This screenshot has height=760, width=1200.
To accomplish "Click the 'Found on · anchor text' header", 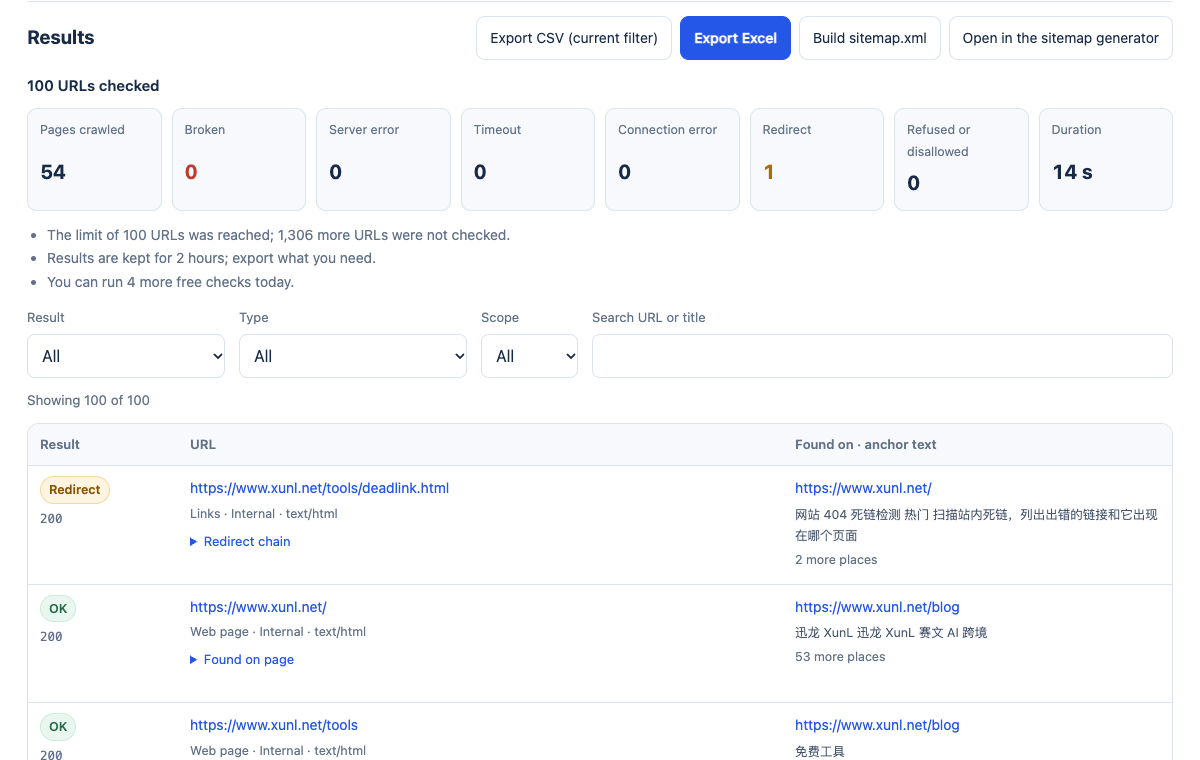I will 866,444.
